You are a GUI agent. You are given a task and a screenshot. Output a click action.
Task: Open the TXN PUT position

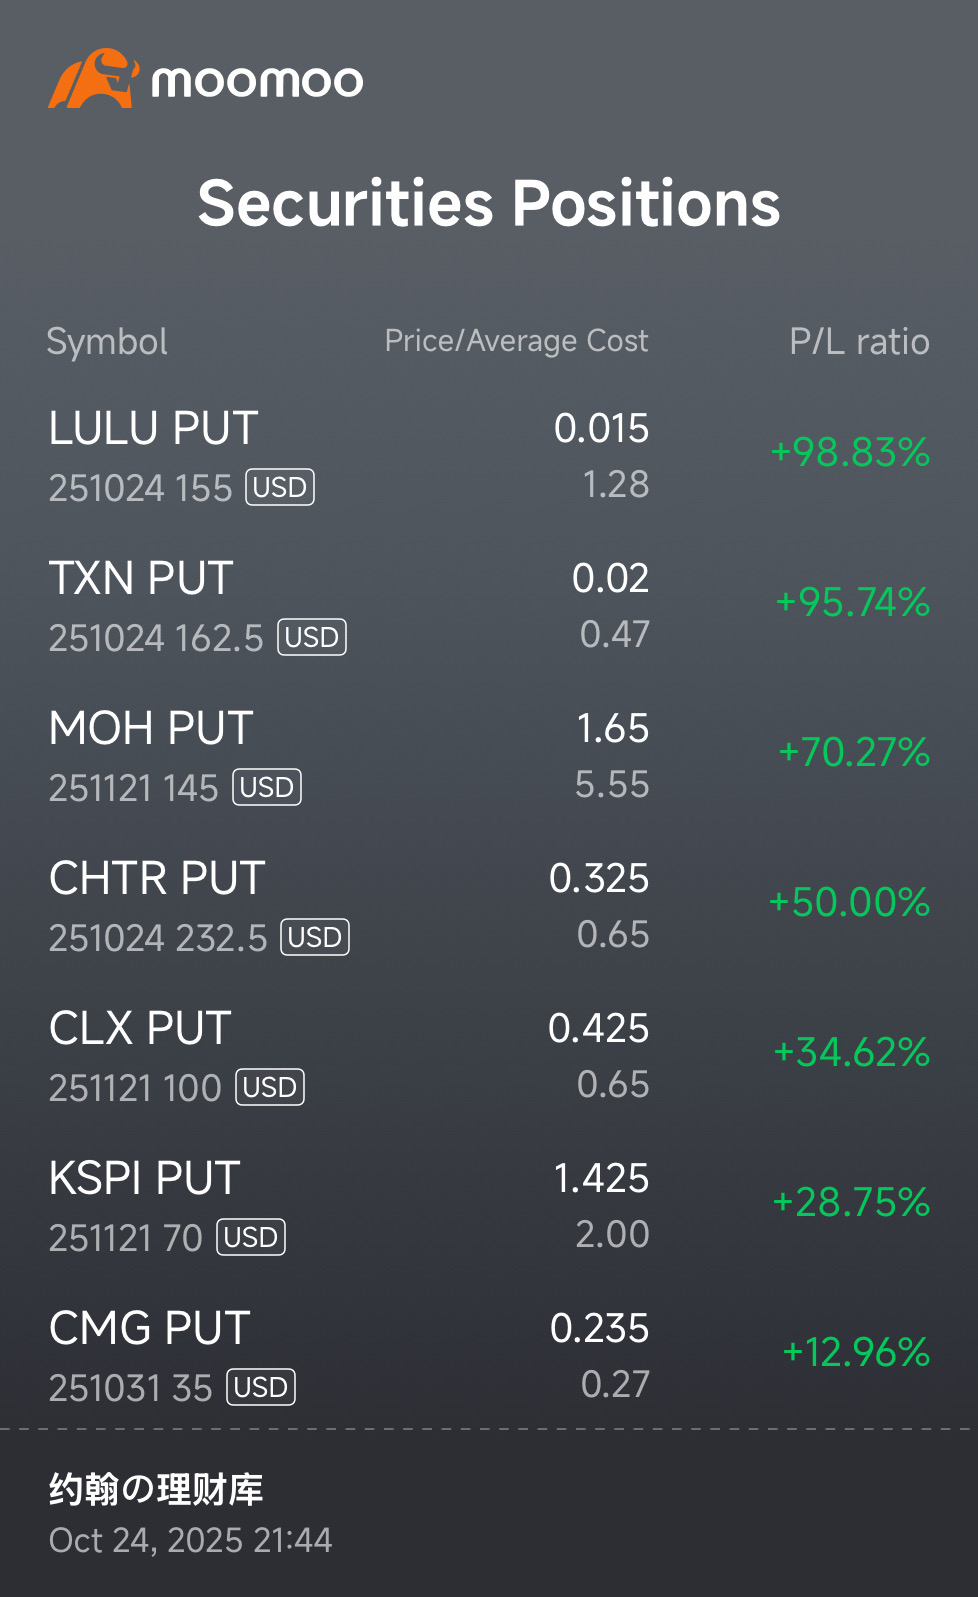[x=489, y=605]
